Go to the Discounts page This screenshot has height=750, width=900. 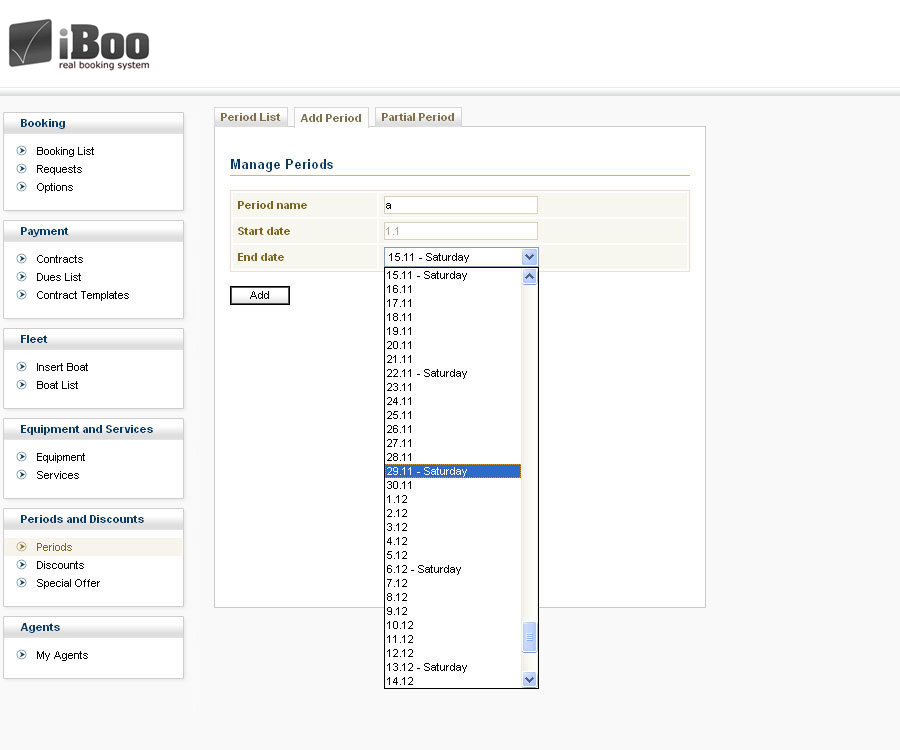tap(60, 565)
